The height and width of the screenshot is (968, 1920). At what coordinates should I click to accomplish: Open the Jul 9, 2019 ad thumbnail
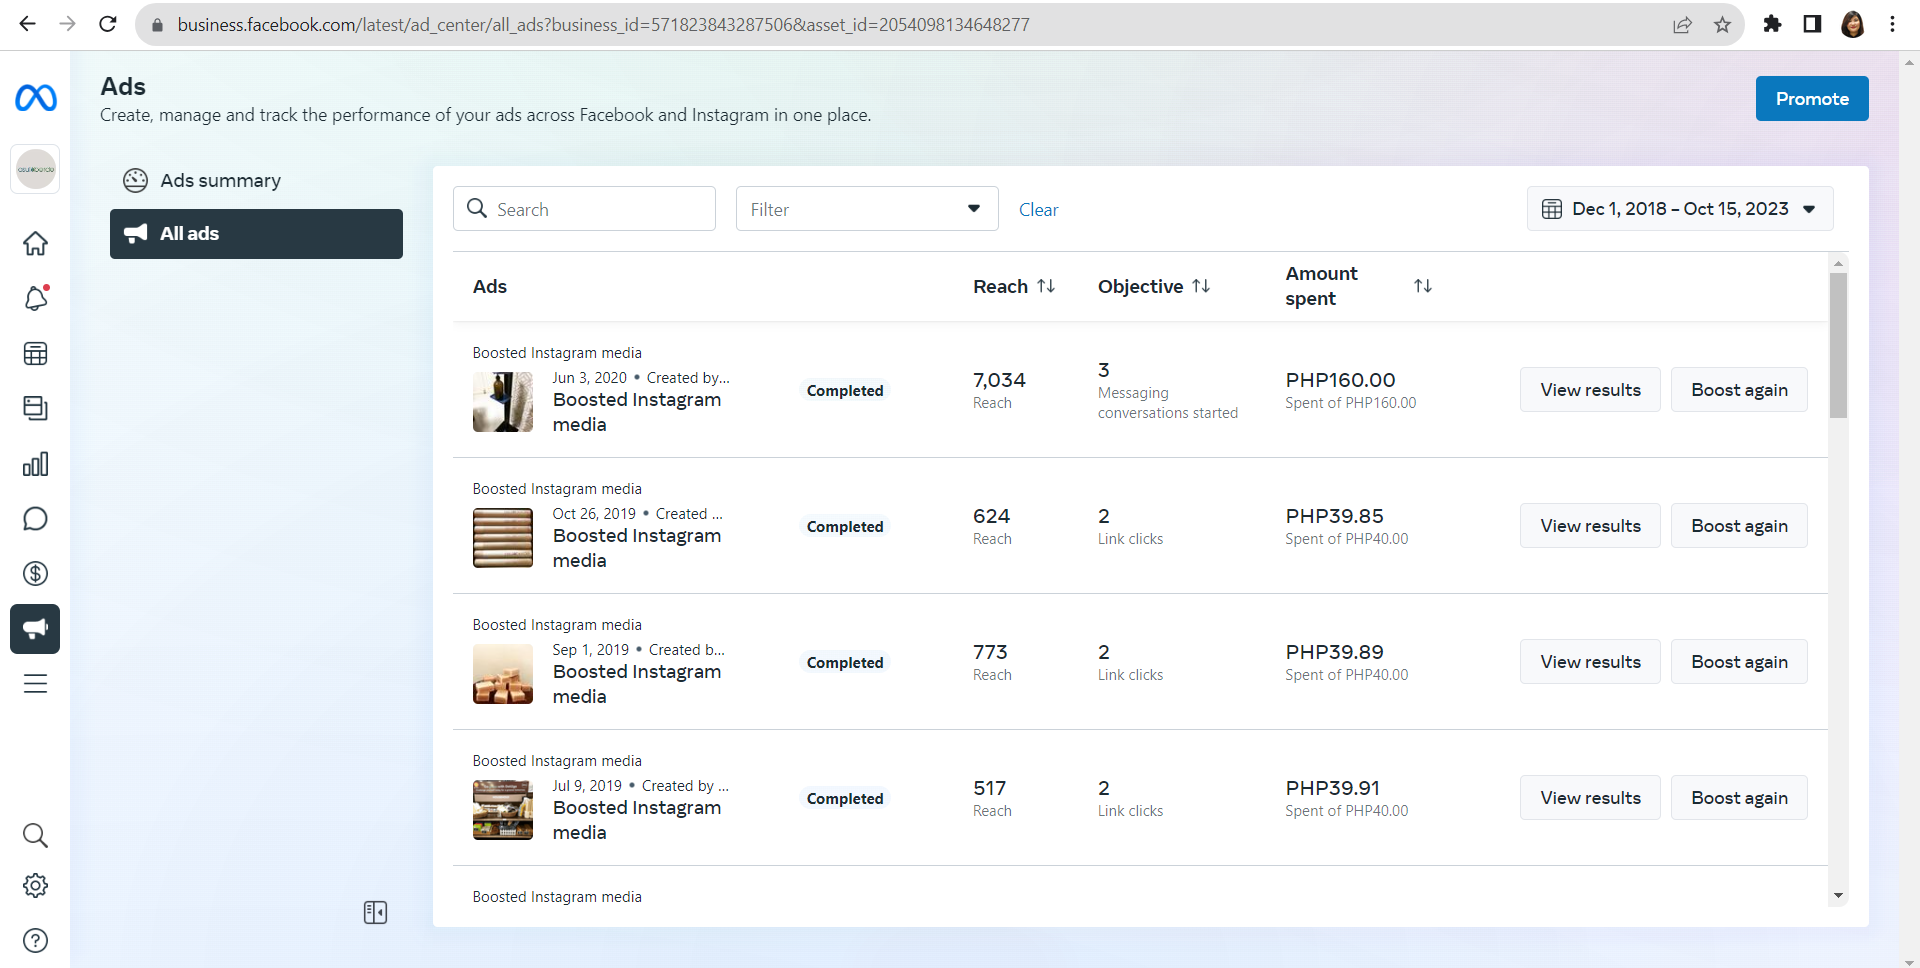503,810
